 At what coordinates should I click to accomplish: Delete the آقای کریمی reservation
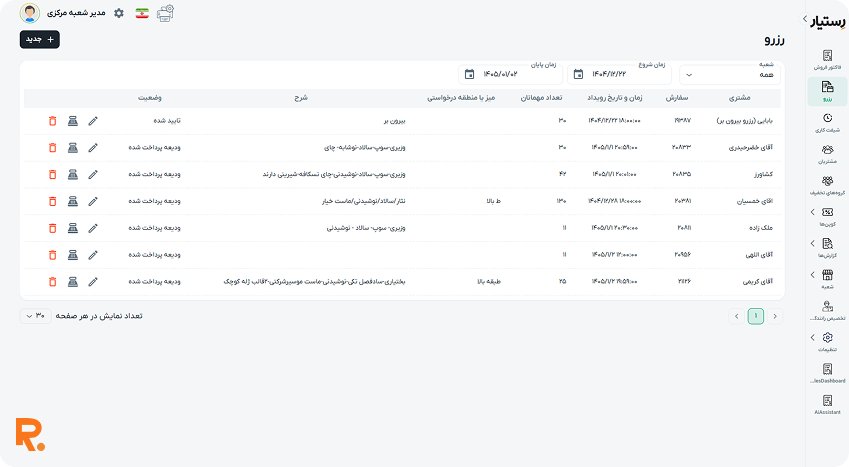click(x=53, y=282)
